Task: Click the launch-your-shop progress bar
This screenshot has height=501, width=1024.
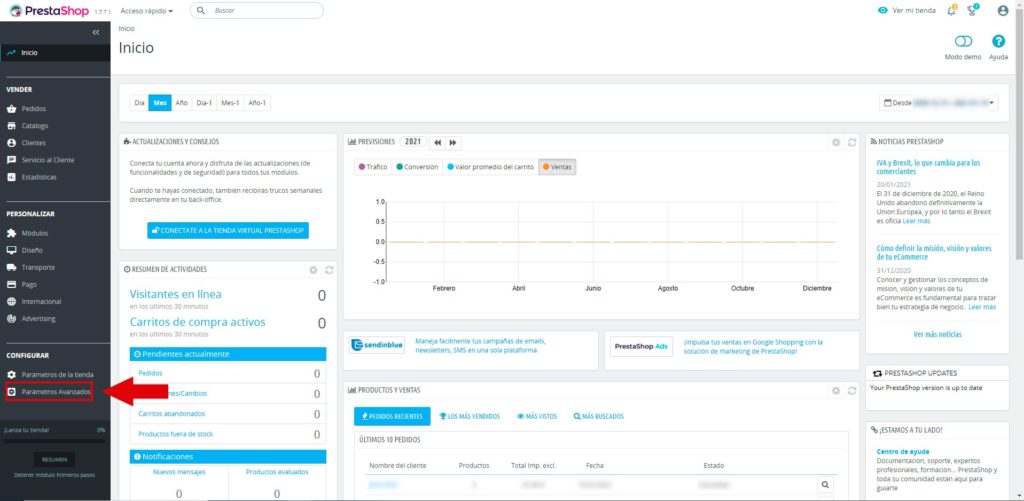Action: click(x=54, y=441)
